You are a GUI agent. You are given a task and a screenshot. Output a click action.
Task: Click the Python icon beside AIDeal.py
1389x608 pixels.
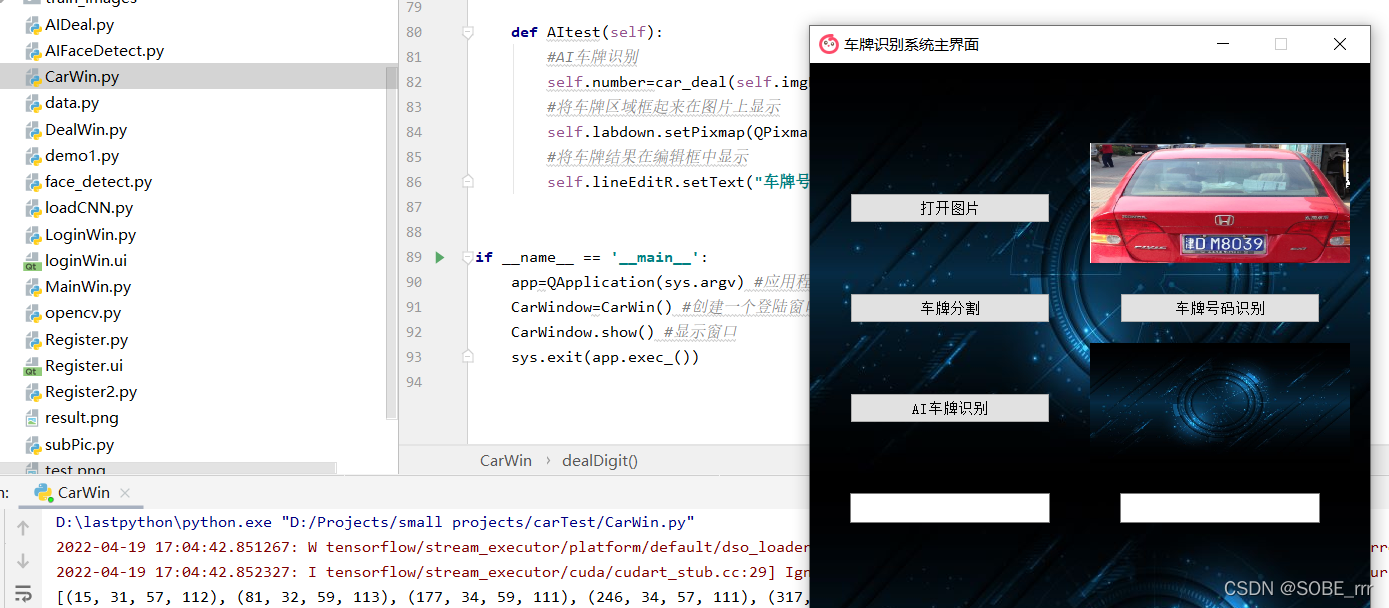coord(32,24)
